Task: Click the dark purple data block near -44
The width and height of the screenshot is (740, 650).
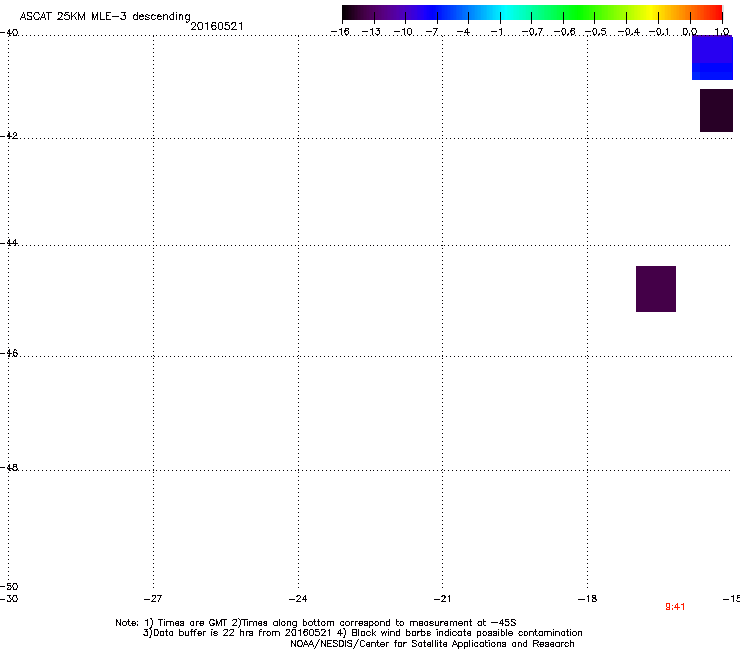Action: [656, 289]
